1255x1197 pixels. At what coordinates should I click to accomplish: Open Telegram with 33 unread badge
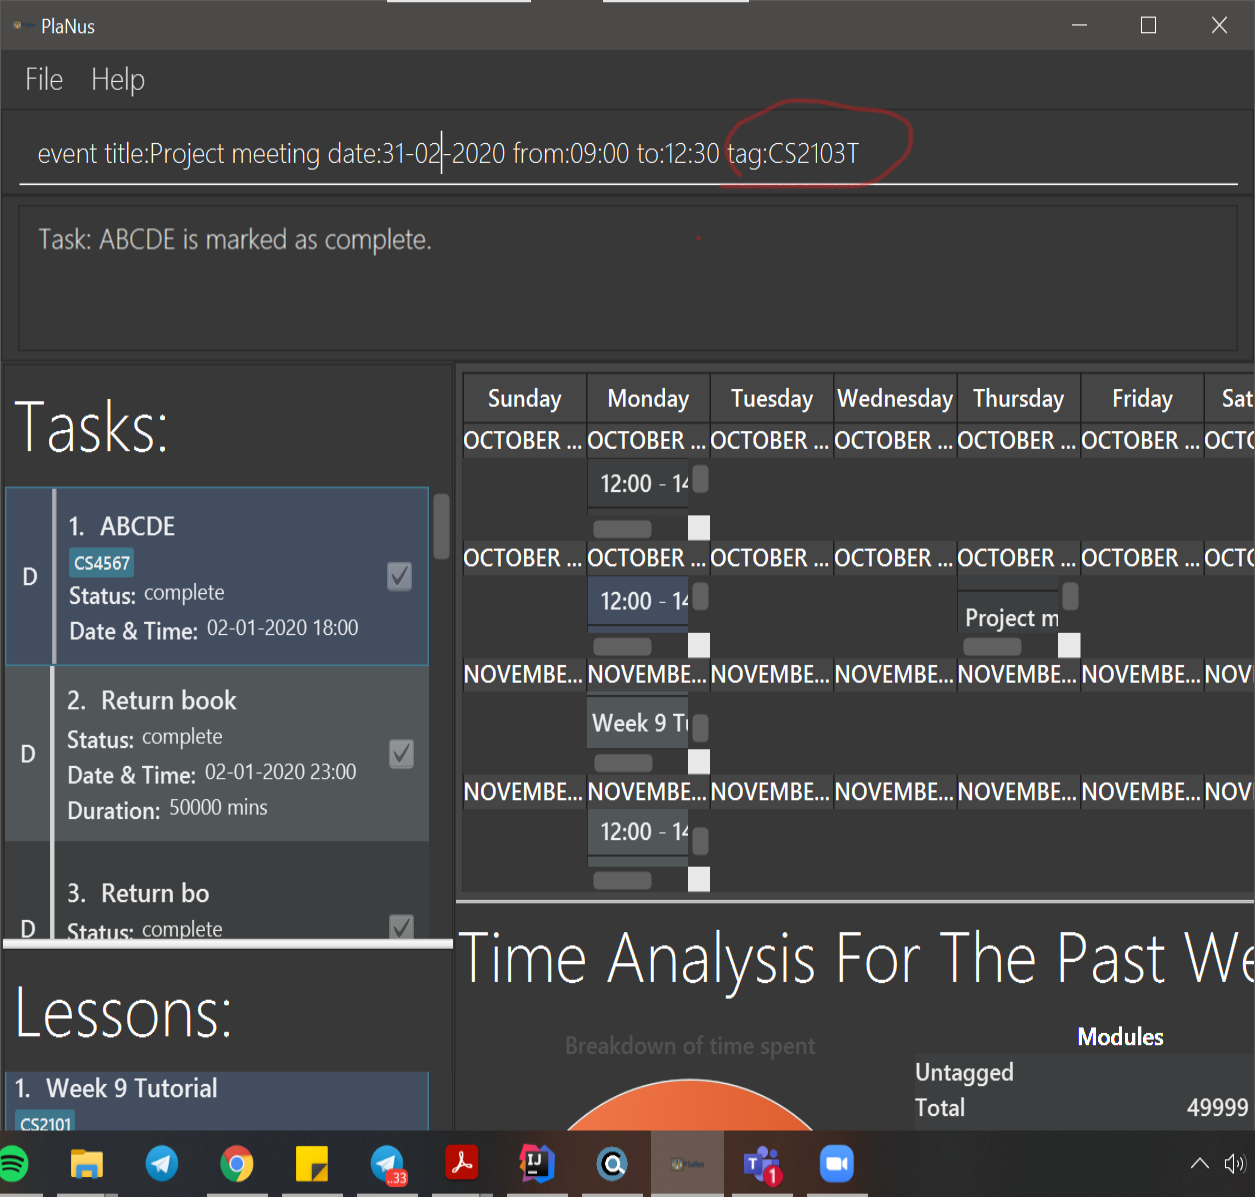click(x=388, y=1164)
